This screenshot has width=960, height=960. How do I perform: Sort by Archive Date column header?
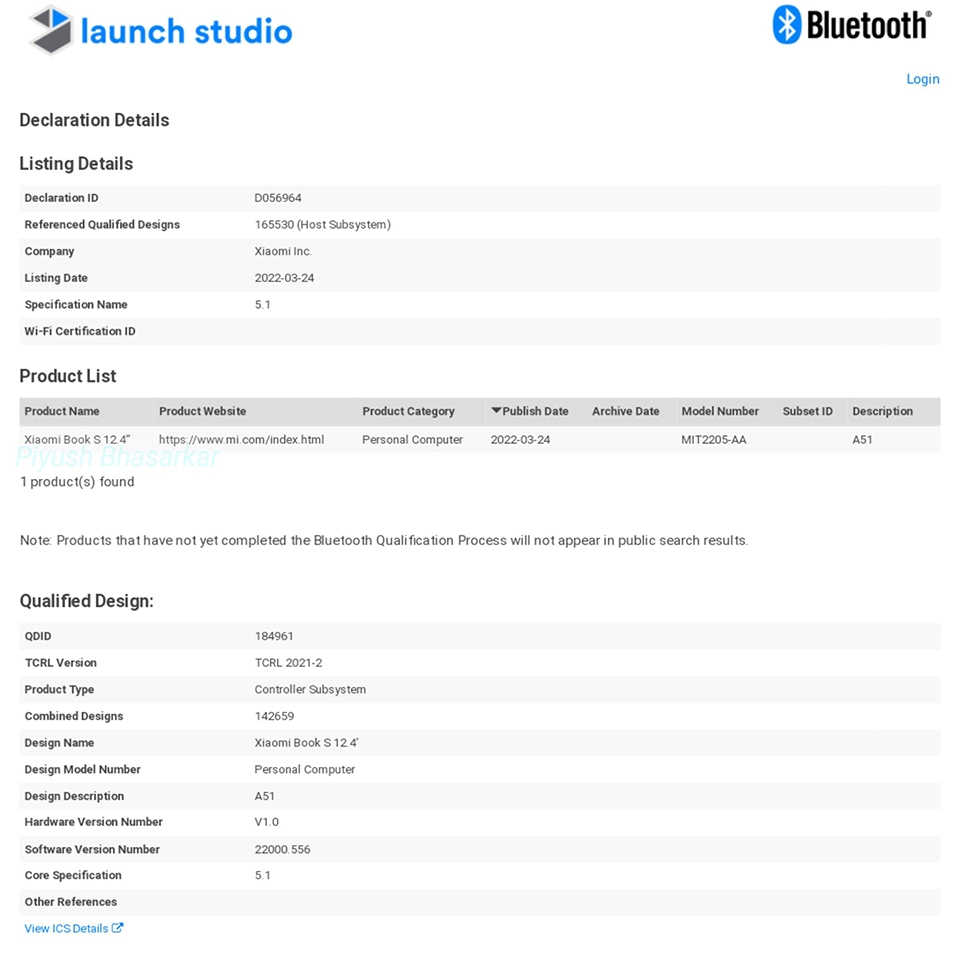click(x=625, y=411)
